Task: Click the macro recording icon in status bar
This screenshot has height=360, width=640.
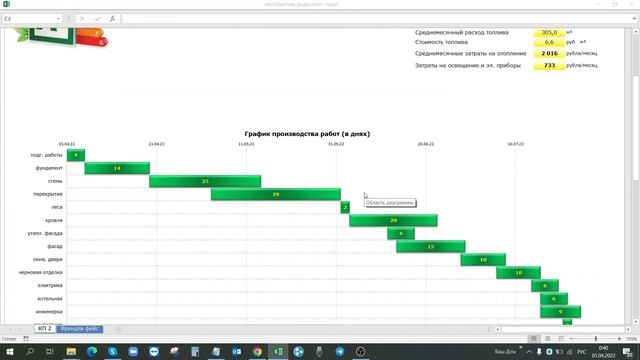Action: coord(26,339)
